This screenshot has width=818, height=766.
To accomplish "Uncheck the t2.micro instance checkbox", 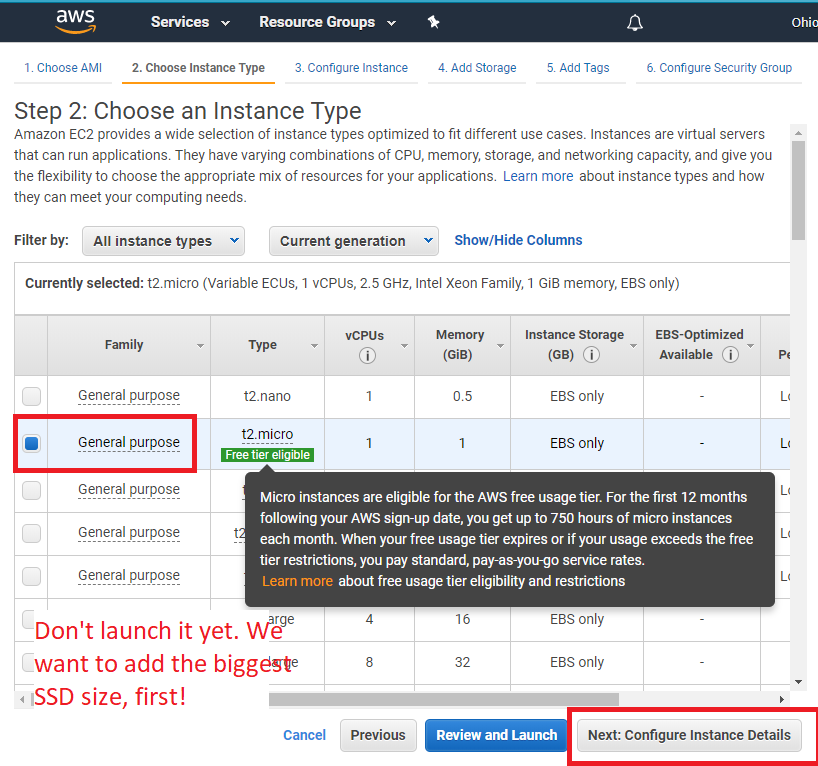I will 31,443.
